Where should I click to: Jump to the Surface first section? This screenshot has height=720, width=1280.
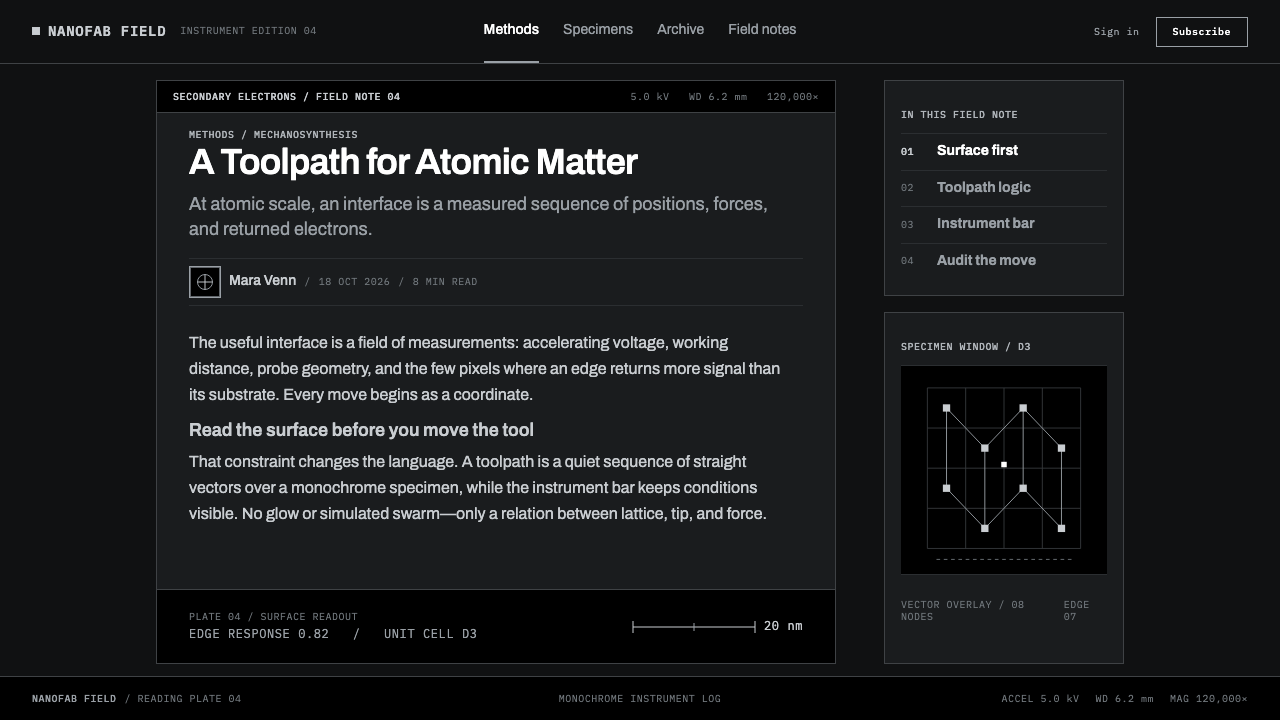pos(1004,151)
